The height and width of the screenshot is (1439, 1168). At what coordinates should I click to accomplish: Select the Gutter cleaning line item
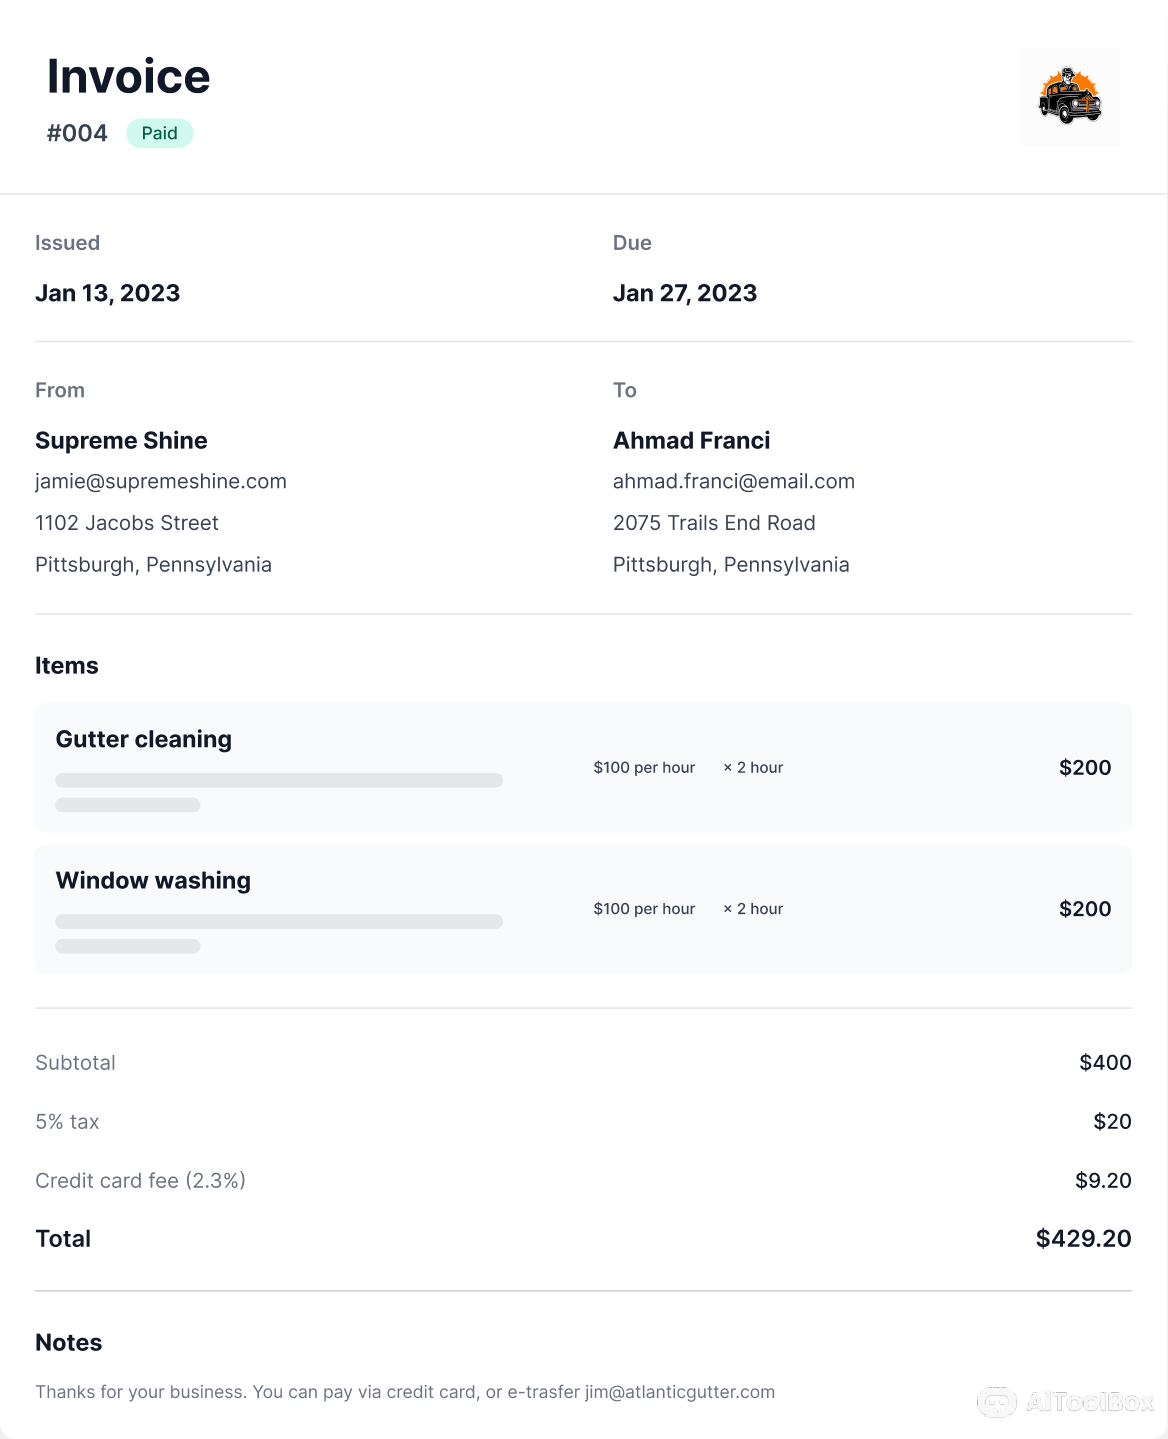coord(144,739)
